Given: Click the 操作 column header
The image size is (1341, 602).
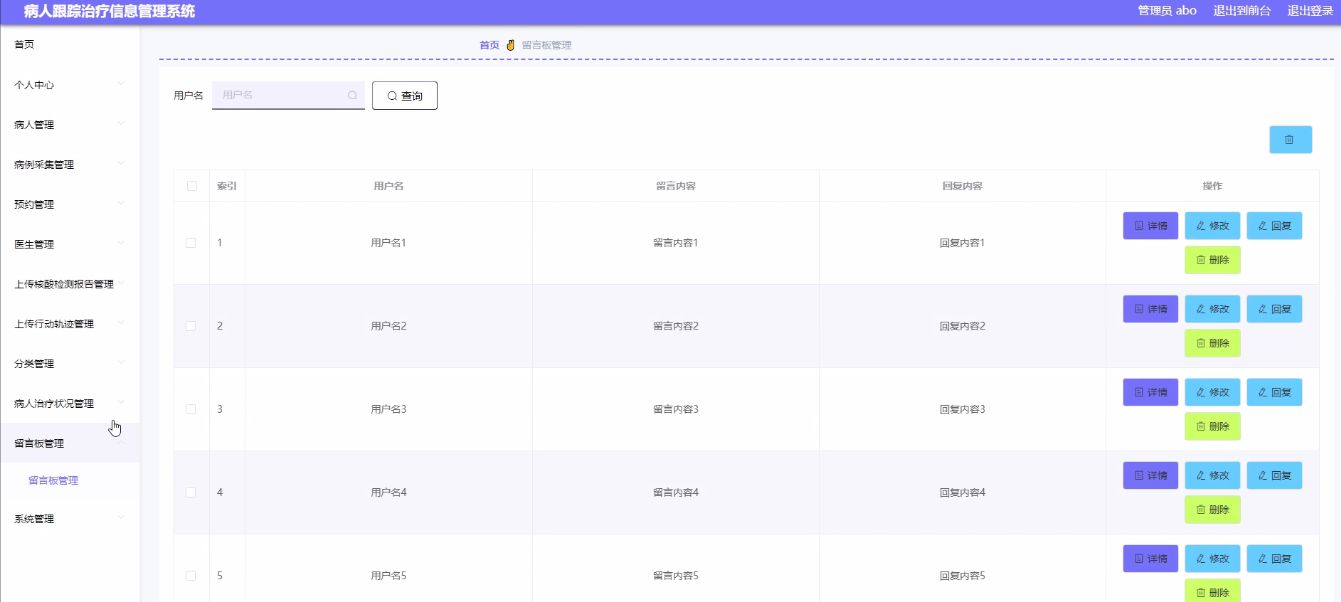Looking at the screenshot, I should click(x=1212, y=186).
